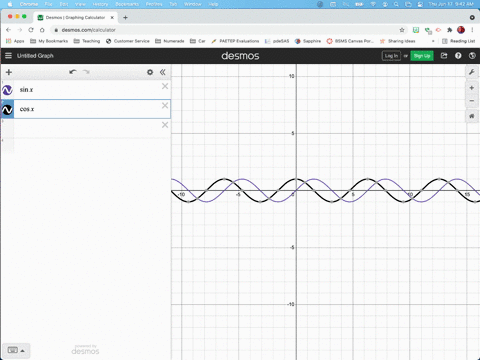Select the Desmos Graphing Calculator tab
480x360 pixels.
tap(75, 17)
